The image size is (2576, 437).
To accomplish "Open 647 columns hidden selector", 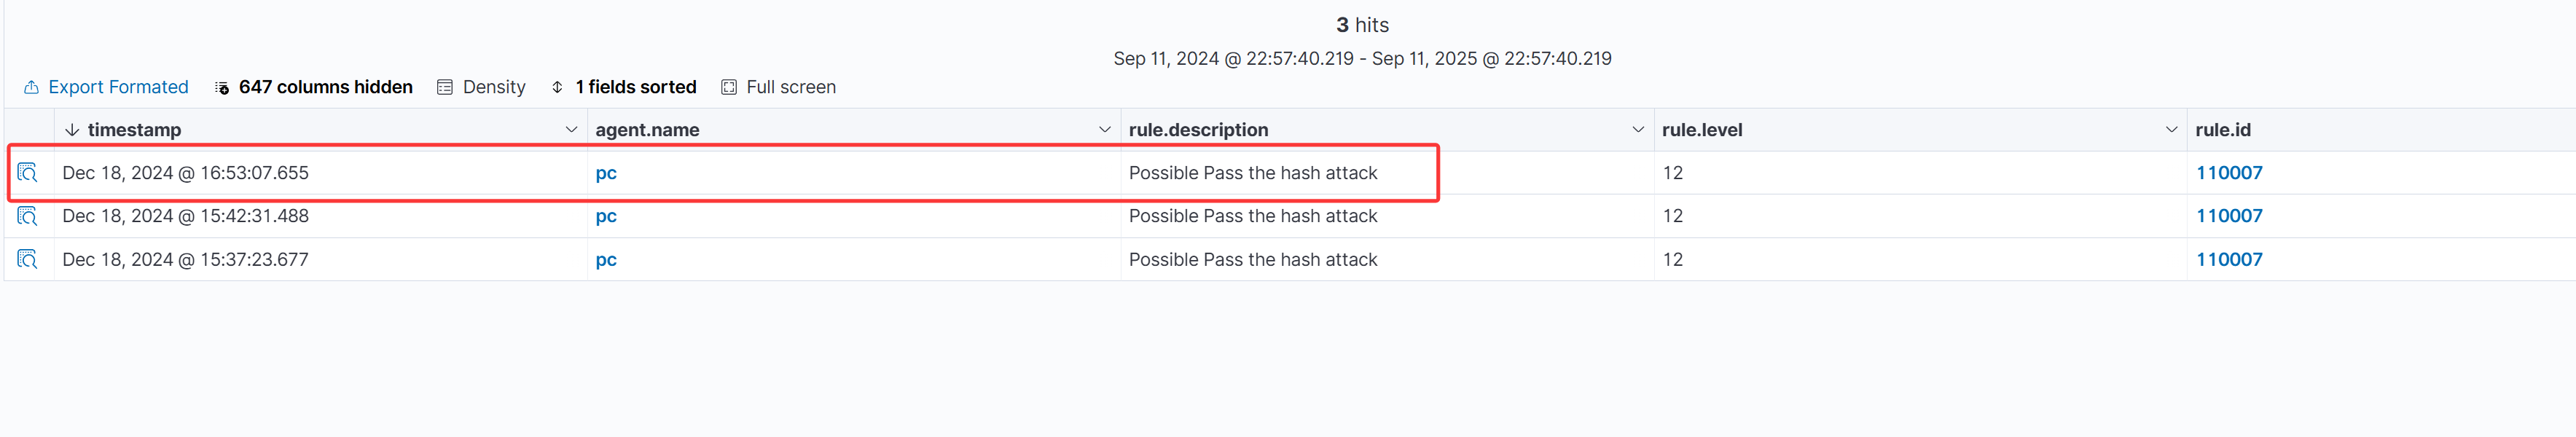I will [x=313, y=87].
